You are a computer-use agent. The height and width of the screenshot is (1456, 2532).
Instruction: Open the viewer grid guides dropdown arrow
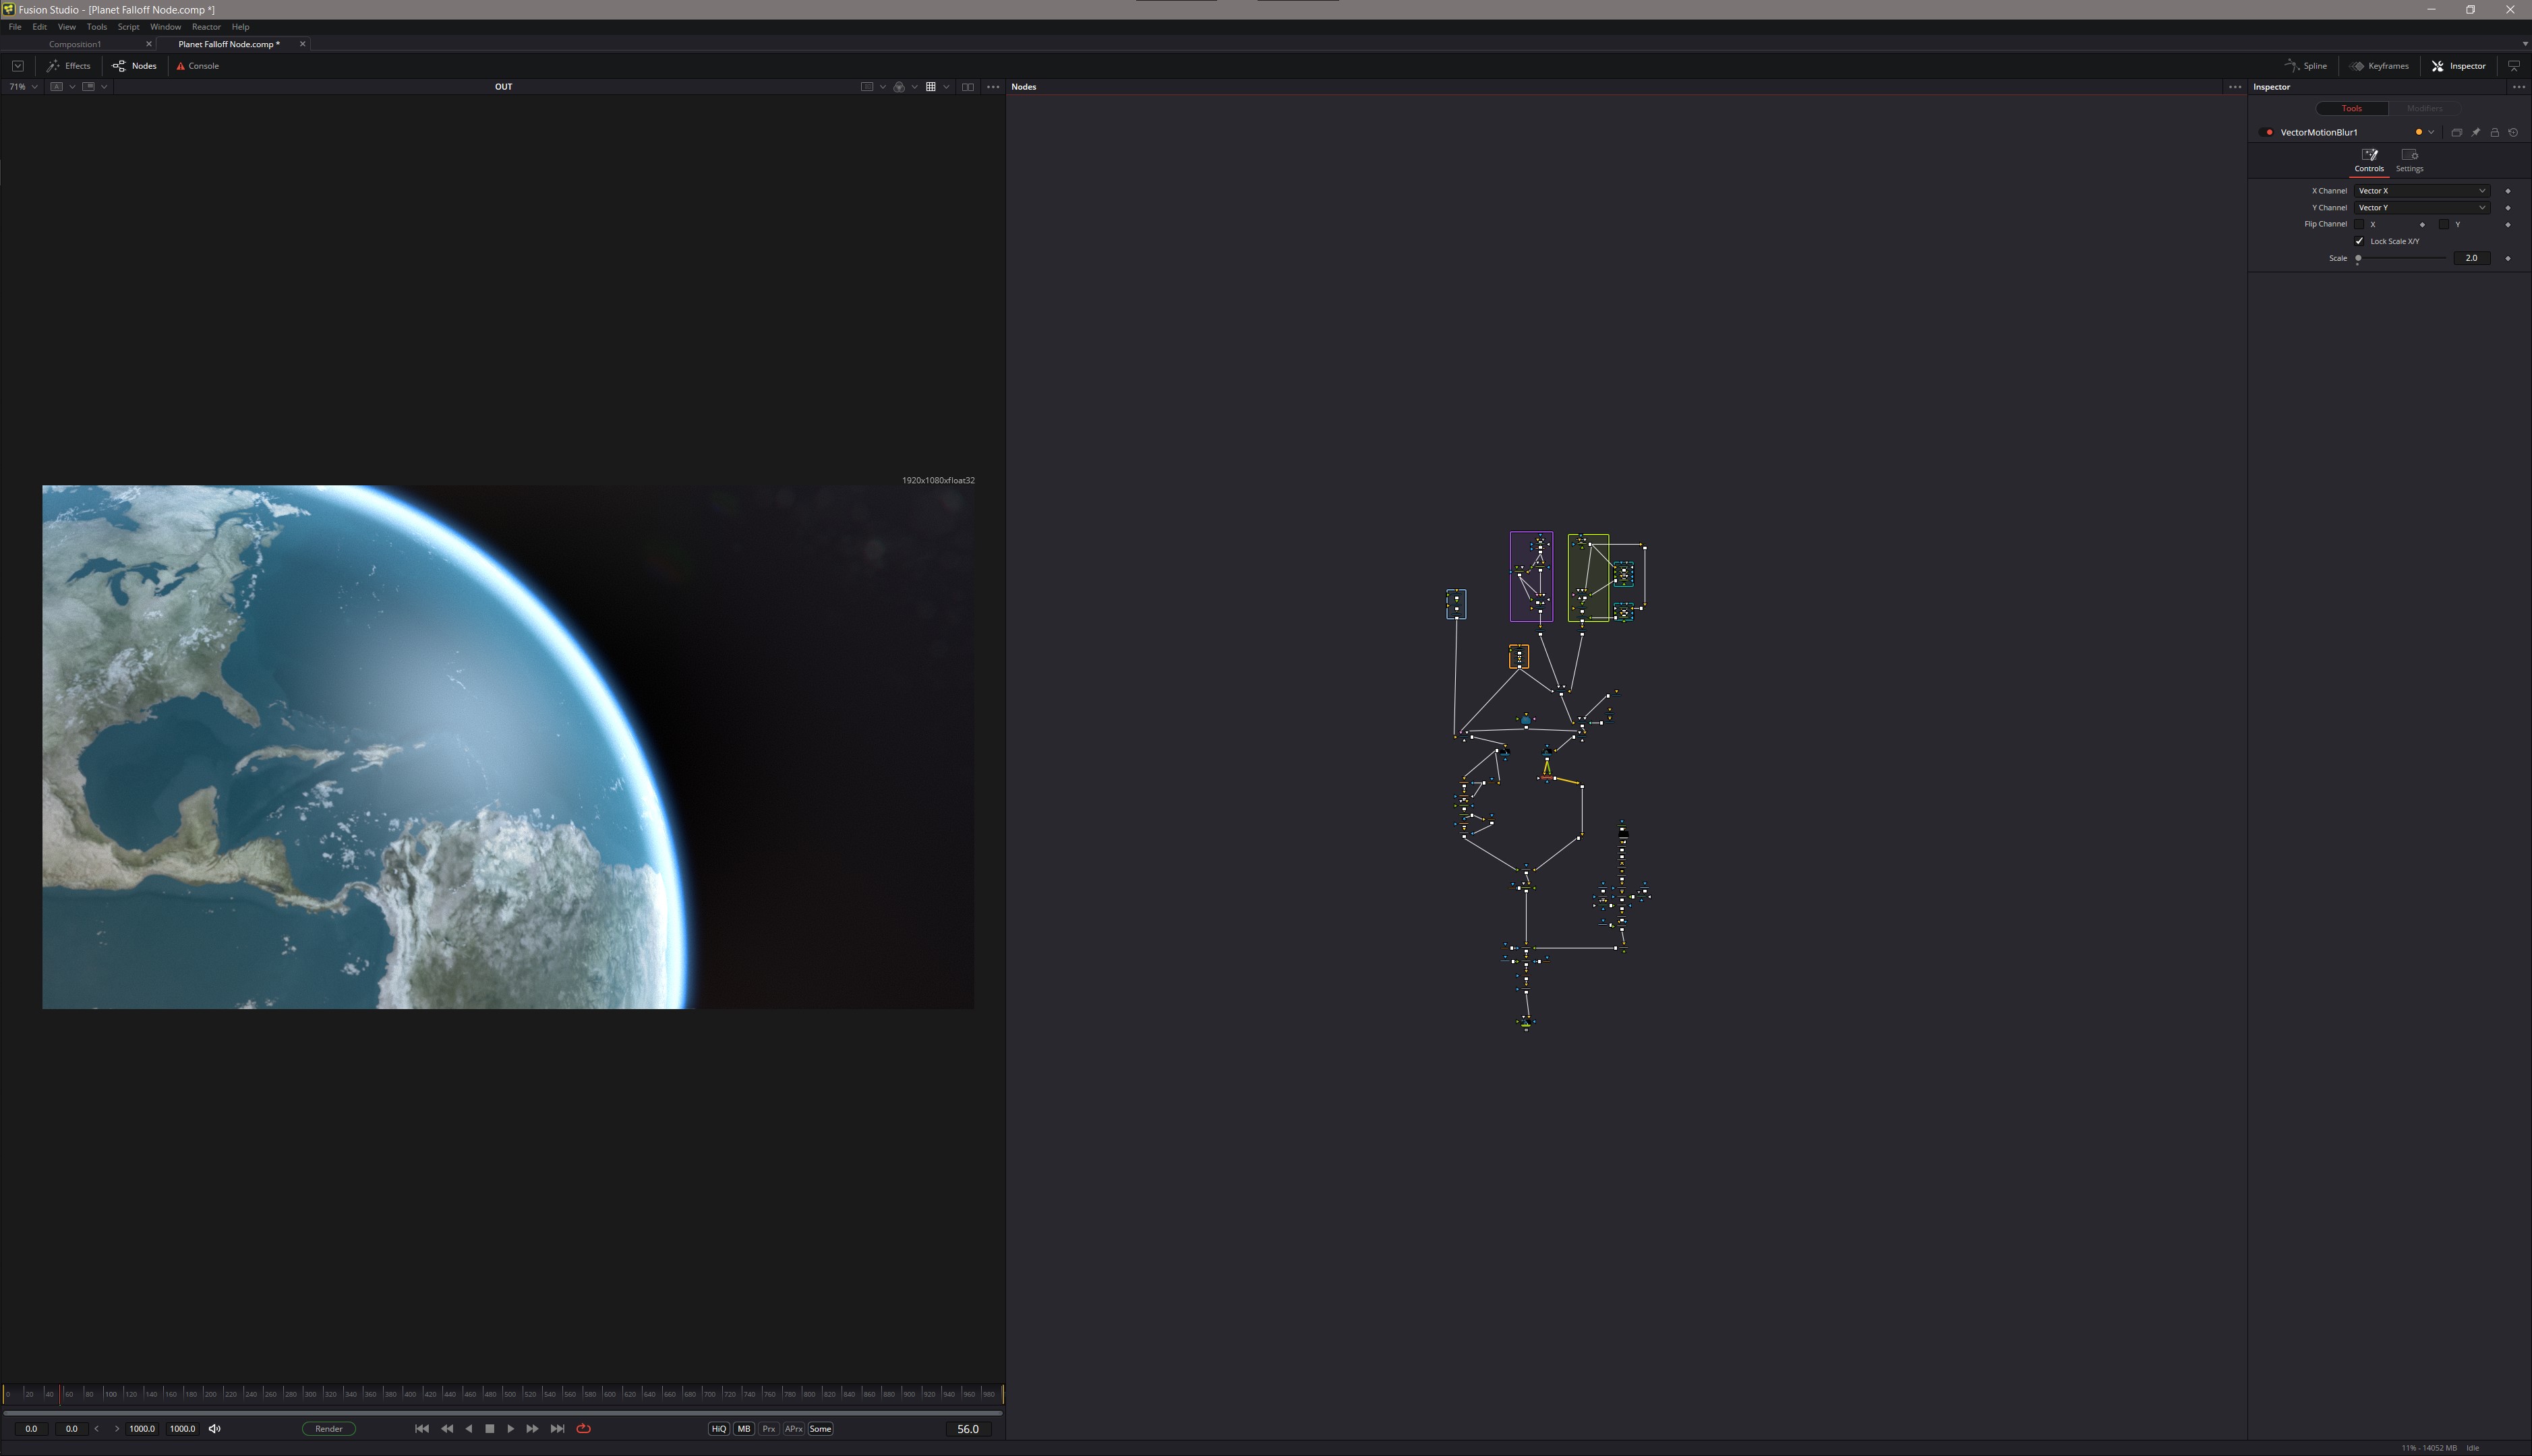pyautogui.click(x=946, y=87)
